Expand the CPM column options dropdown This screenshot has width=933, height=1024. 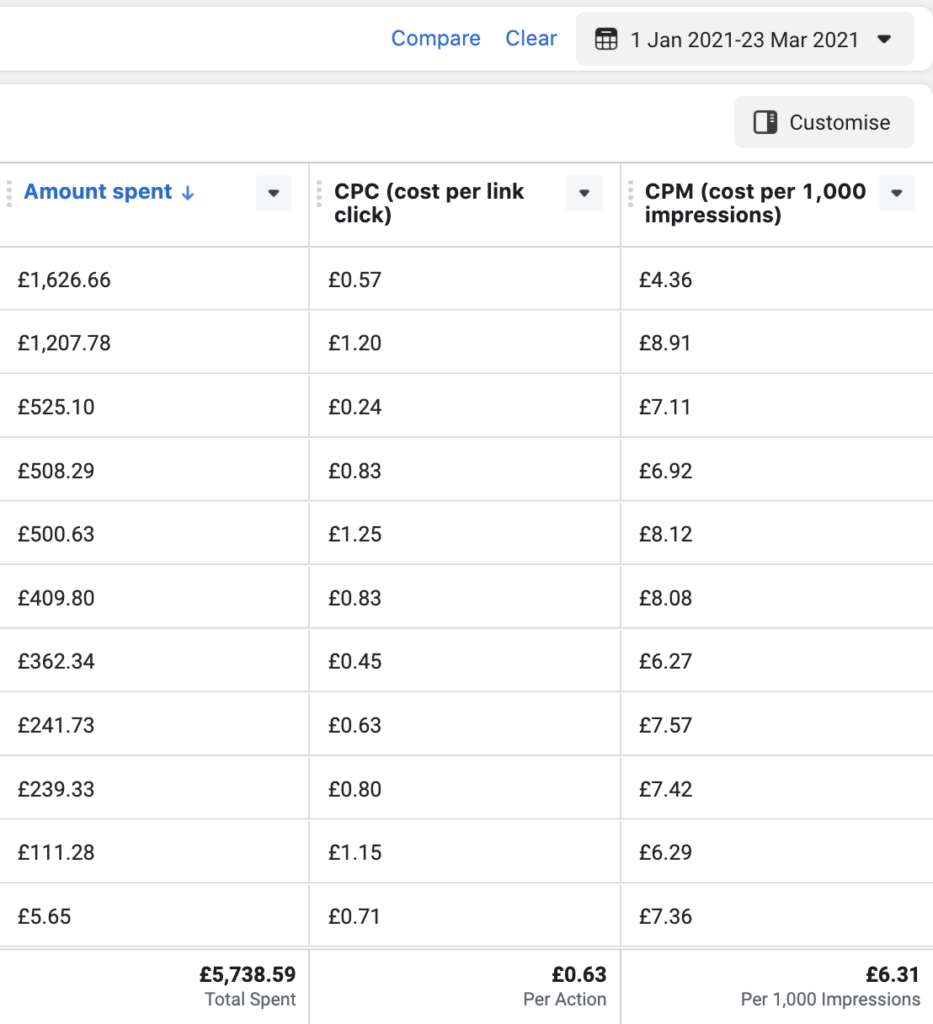coord(896,193)
